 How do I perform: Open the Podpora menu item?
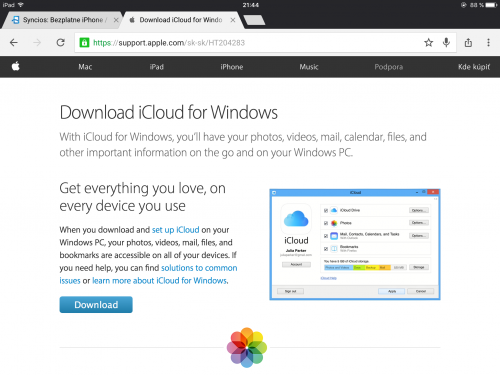coord(388,67)
